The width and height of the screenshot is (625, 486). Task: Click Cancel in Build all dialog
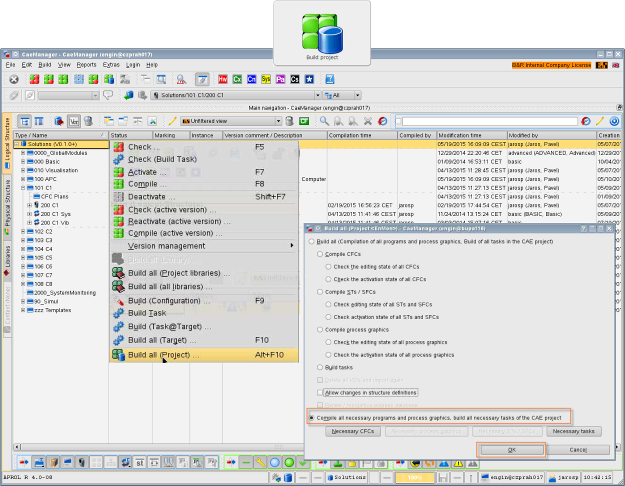click(x=578, y=450)
